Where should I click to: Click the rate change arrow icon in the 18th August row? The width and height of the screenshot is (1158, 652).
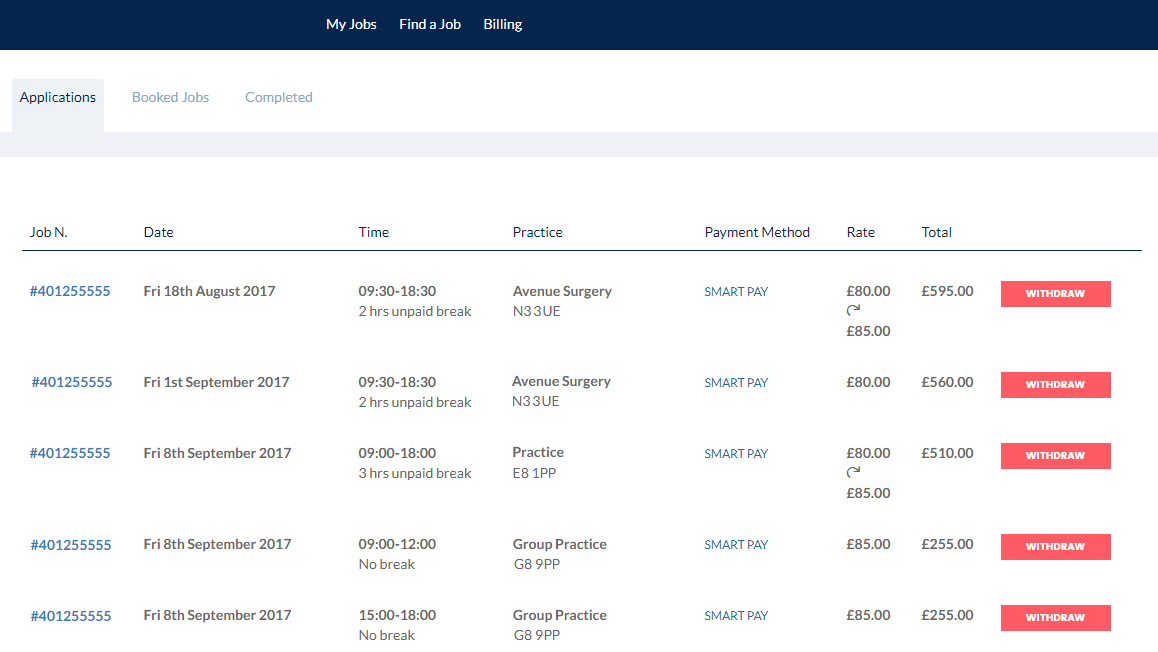[853, 310]
